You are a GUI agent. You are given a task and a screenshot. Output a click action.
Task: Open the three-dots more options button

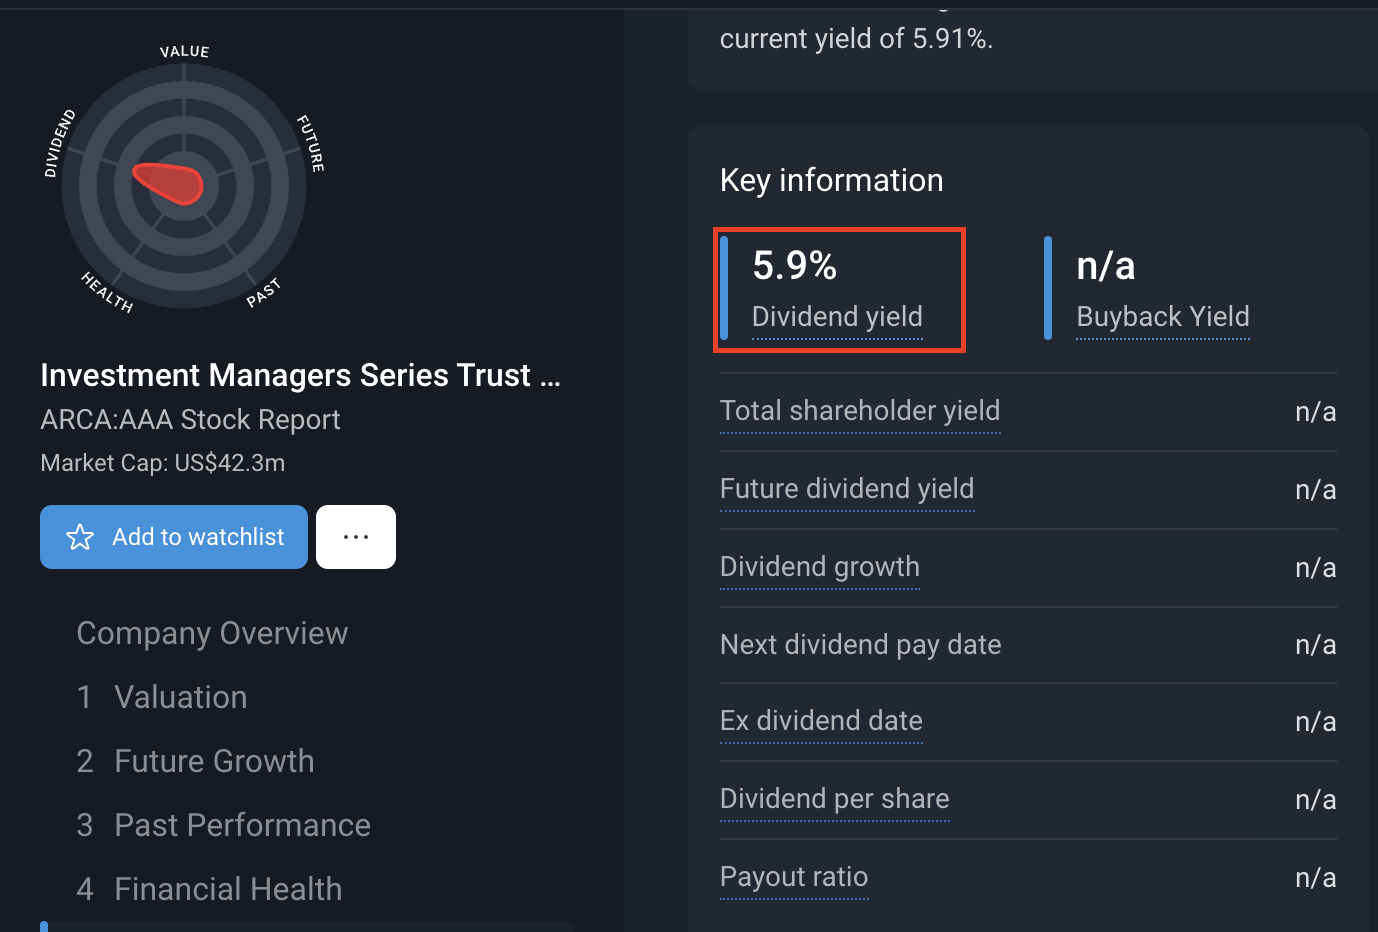click(x=356, y=537)
